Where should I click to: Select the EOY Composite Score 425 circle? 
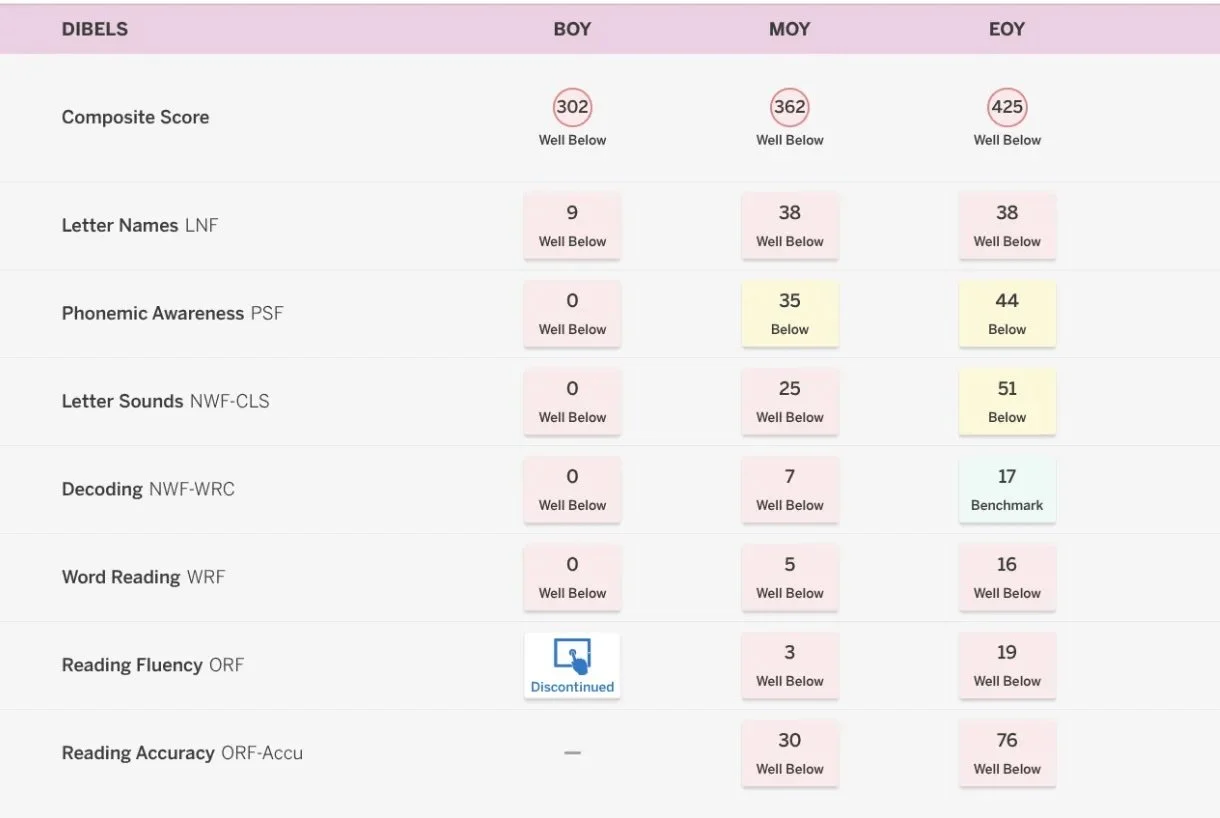pyautogui.click(x=1007, y=107)
